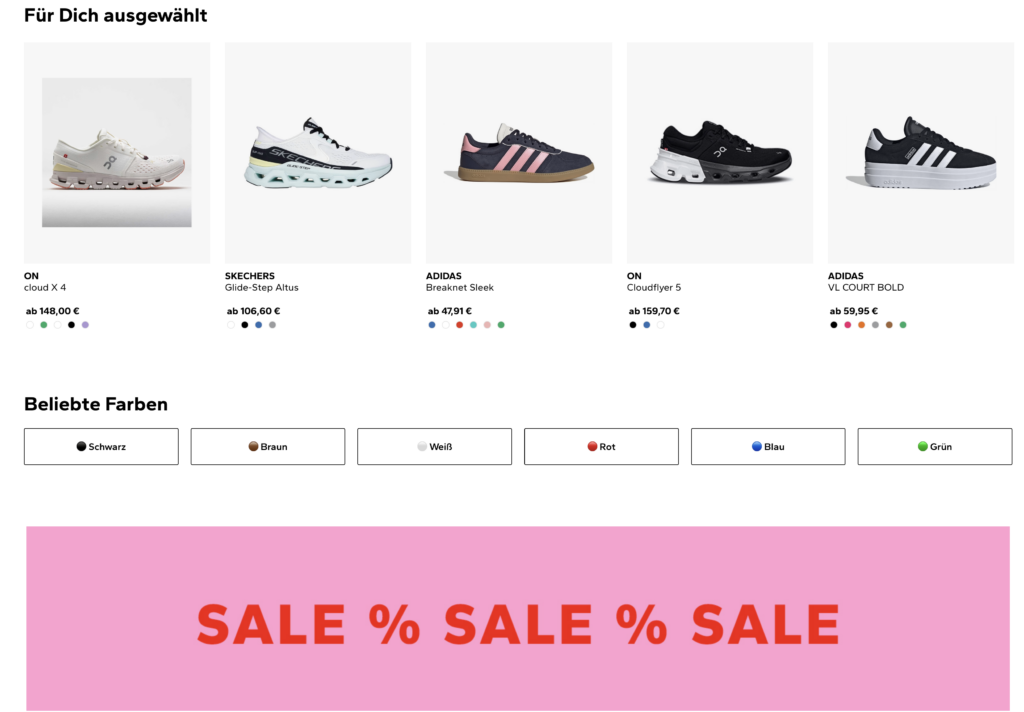Click the Adidas Breaknet Sleek shoe photo

(519, 153)
